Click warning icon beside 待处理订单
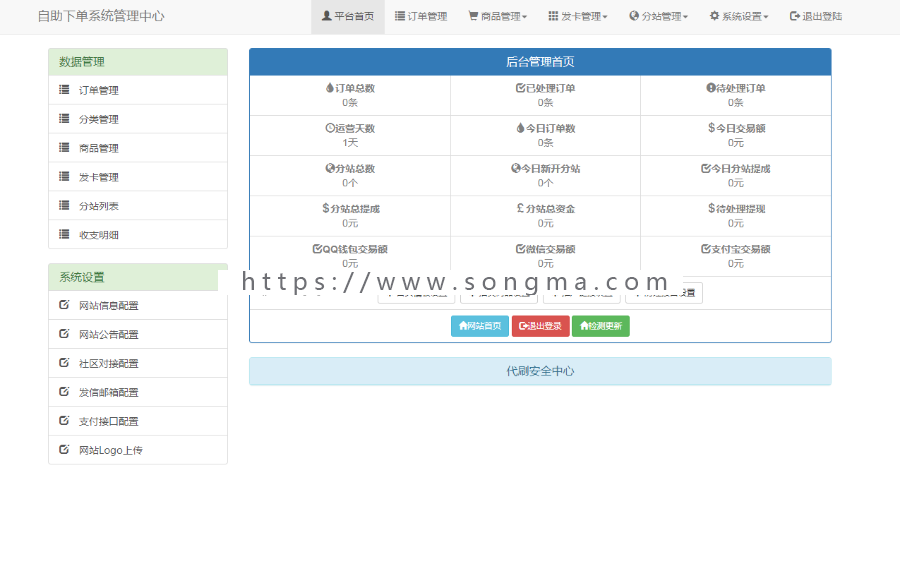Viewport: 900px width, 564px height. tap(711, 88)
